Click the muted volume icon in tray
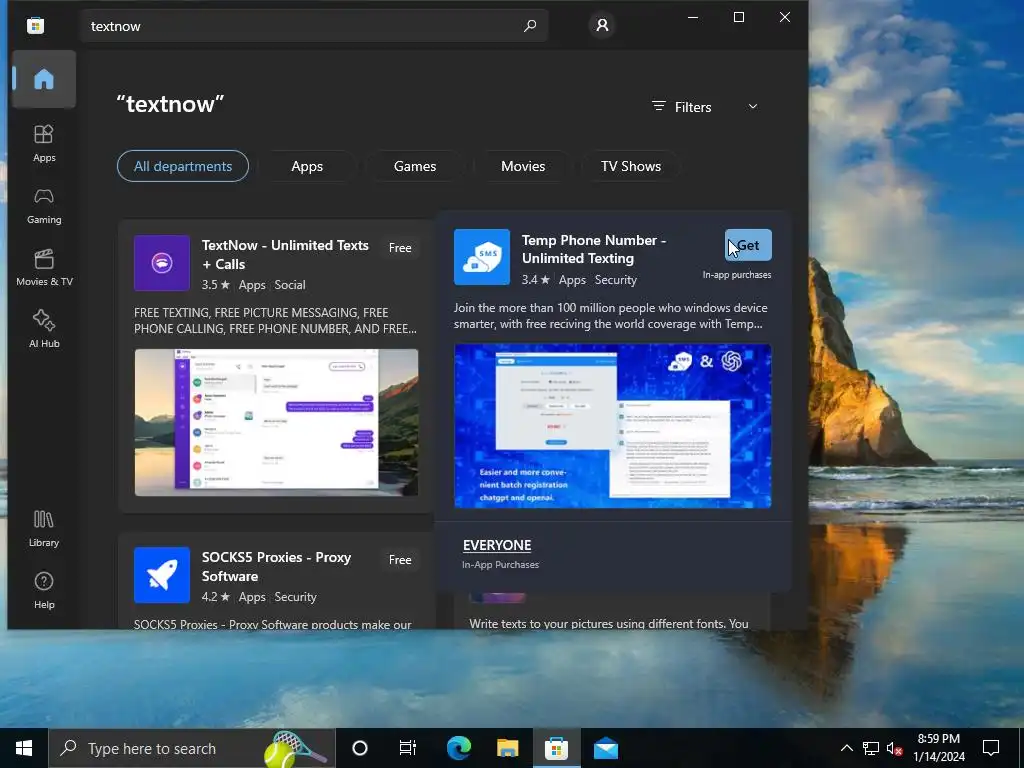This screenshot has height=768, width=1024. (894, 748)
